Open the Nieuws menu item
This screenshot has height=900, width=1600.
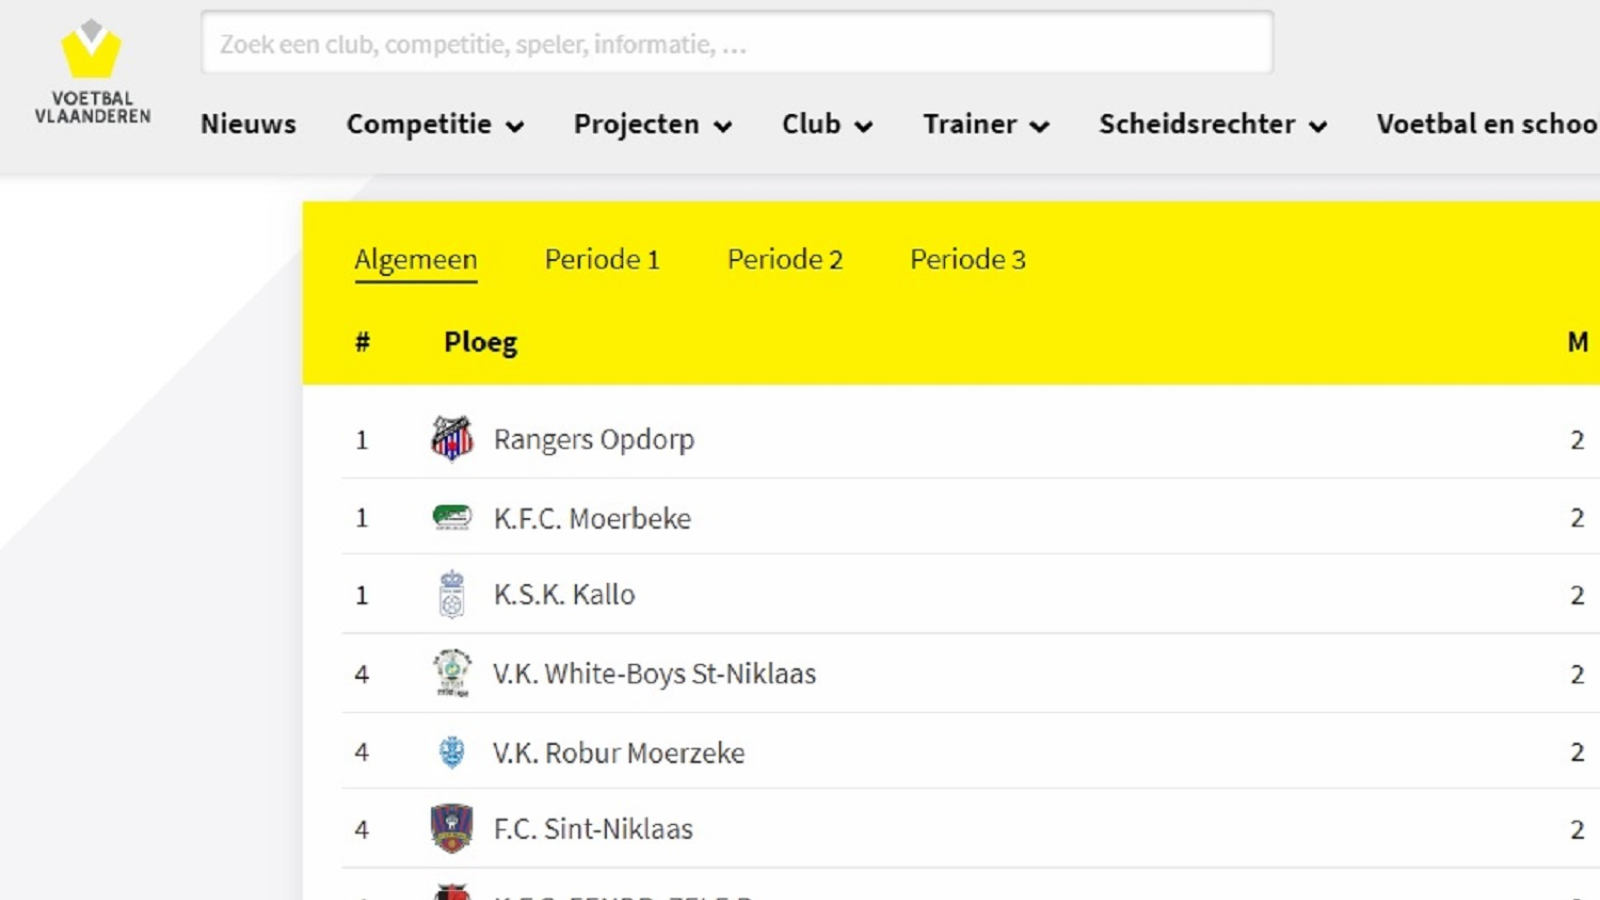(x=248, y=124)
